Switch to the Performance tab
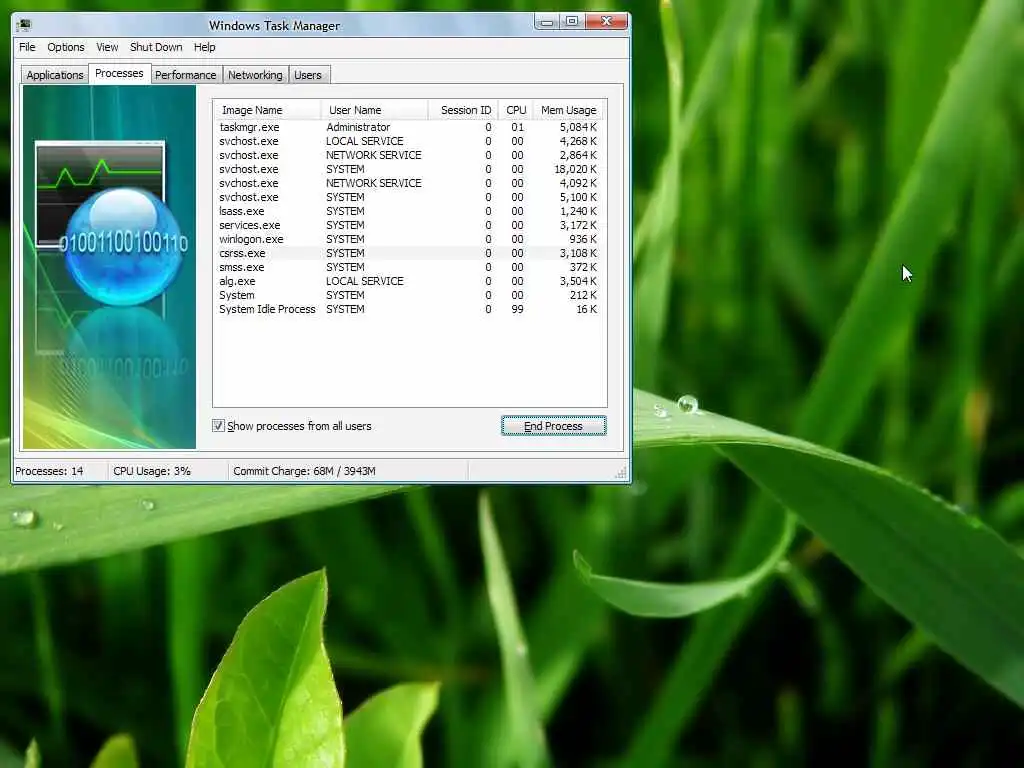This screenshot has width=1024, height=768. (x=185, y=75)
